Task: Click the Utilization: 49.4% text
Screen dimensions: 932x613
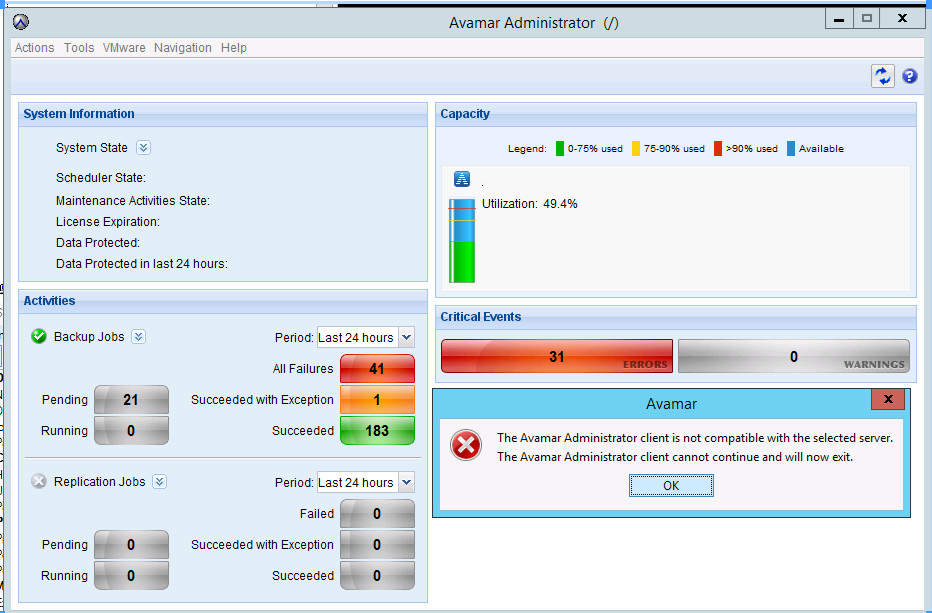Action: (x=530, y=204)
